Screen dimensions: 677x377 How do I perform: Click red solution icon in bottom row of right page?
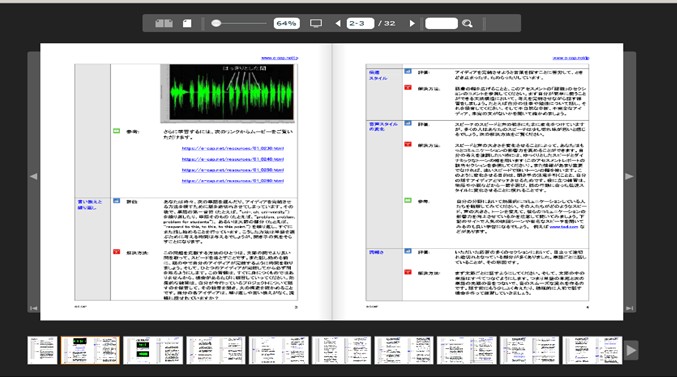pos(408,272)
